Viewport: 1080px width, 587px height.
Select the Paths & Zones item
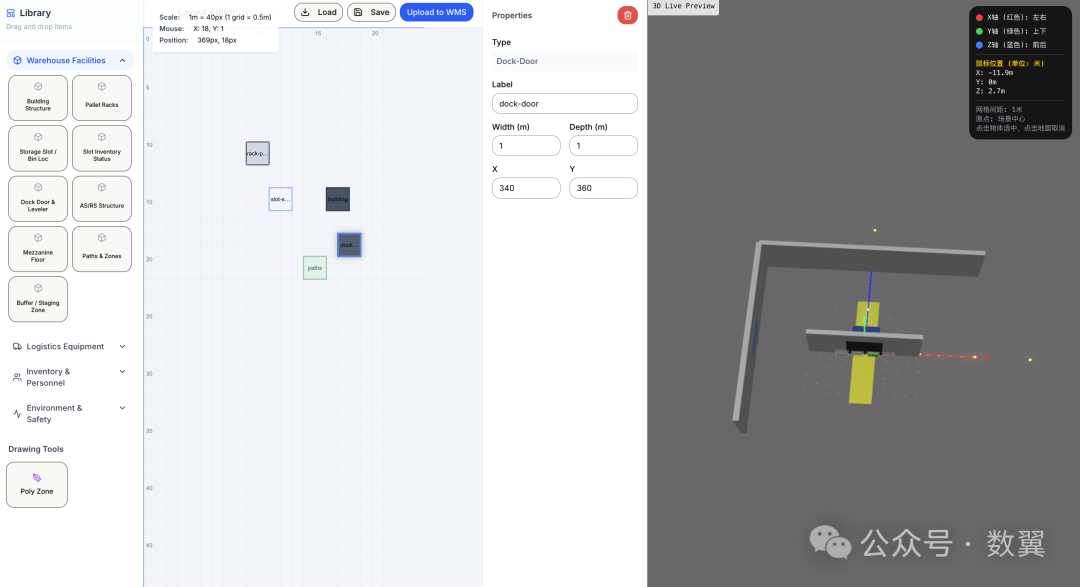pyautogui.click(x=102, y=249)
